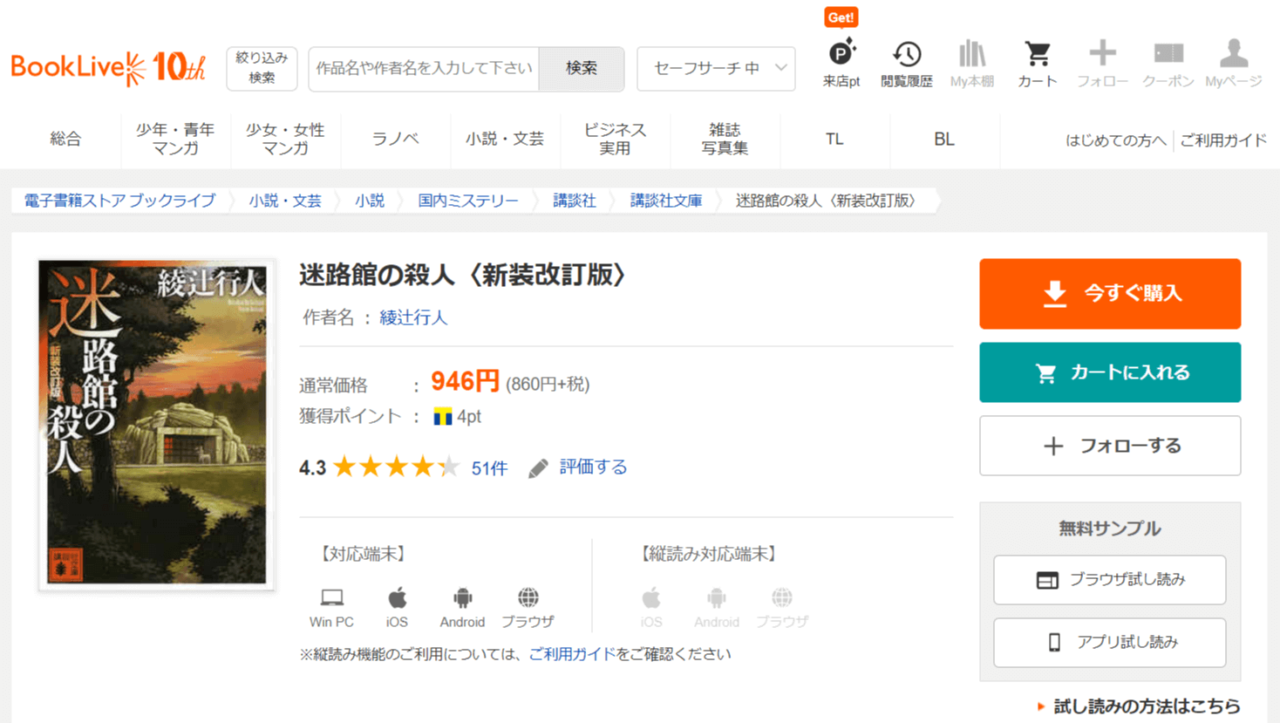Open the クーポン coupon icon
This screenshot has width=1280, height=723.
coord(1168,63)
